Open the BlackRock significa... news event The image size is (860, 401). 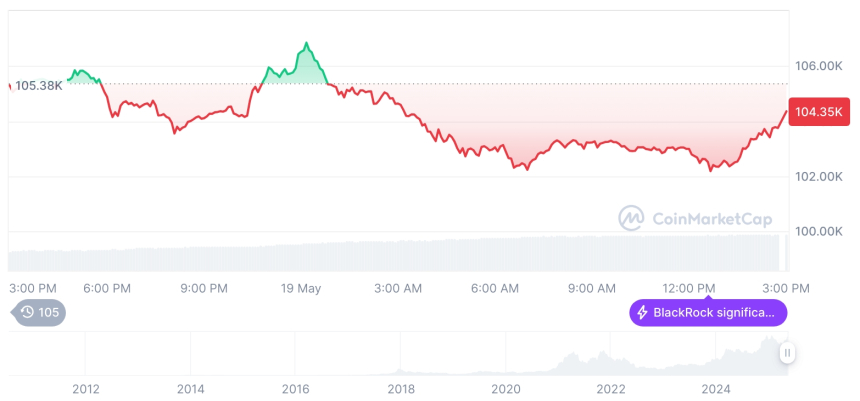coord(713,313)
